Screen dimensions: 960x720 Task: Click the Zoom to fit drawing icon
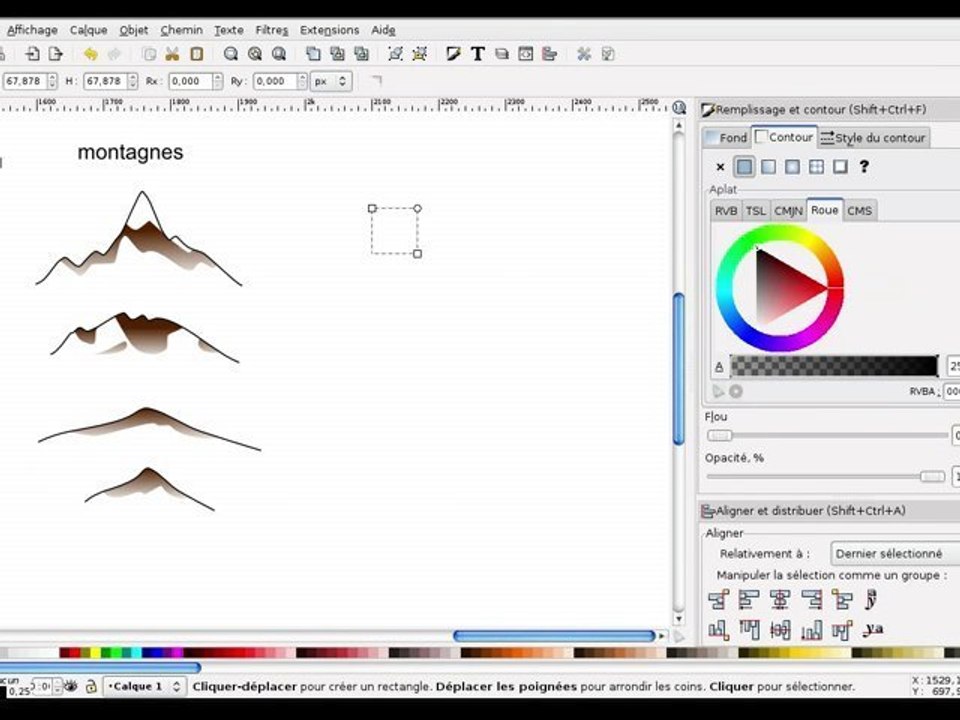click(255, 54)
